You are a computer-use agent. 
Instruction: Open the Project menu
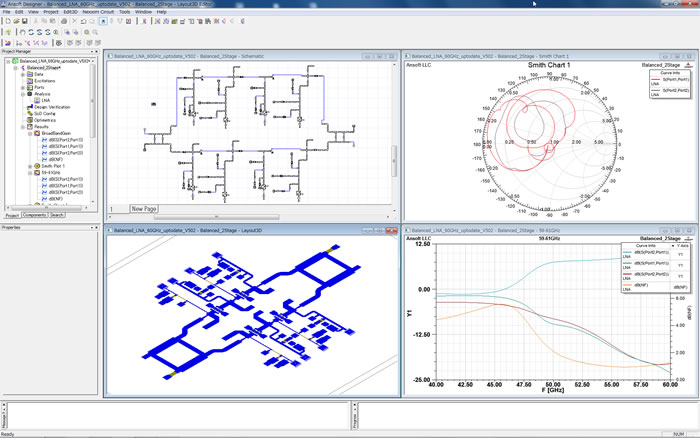coord(50,12)
